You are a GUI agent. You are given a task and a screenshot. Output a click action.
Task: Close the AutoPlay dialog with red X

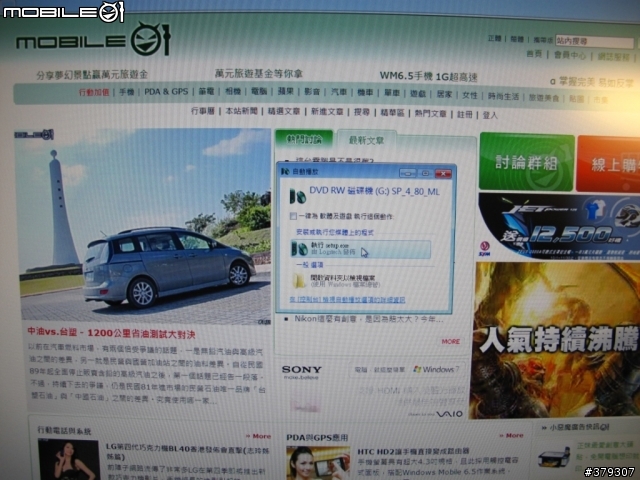443,174
